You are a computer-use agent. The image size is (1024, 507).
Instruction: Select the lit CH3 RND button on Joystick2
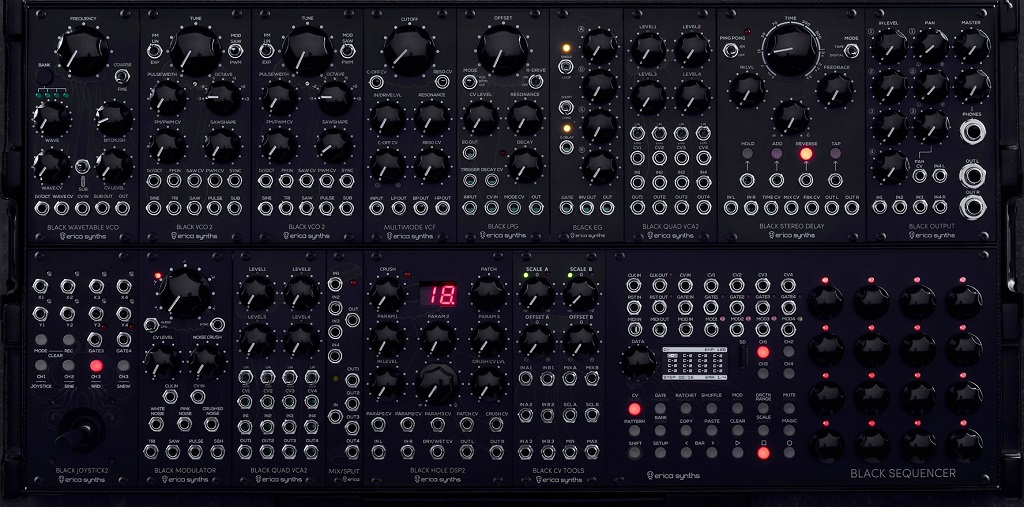(x=96, y=365)
